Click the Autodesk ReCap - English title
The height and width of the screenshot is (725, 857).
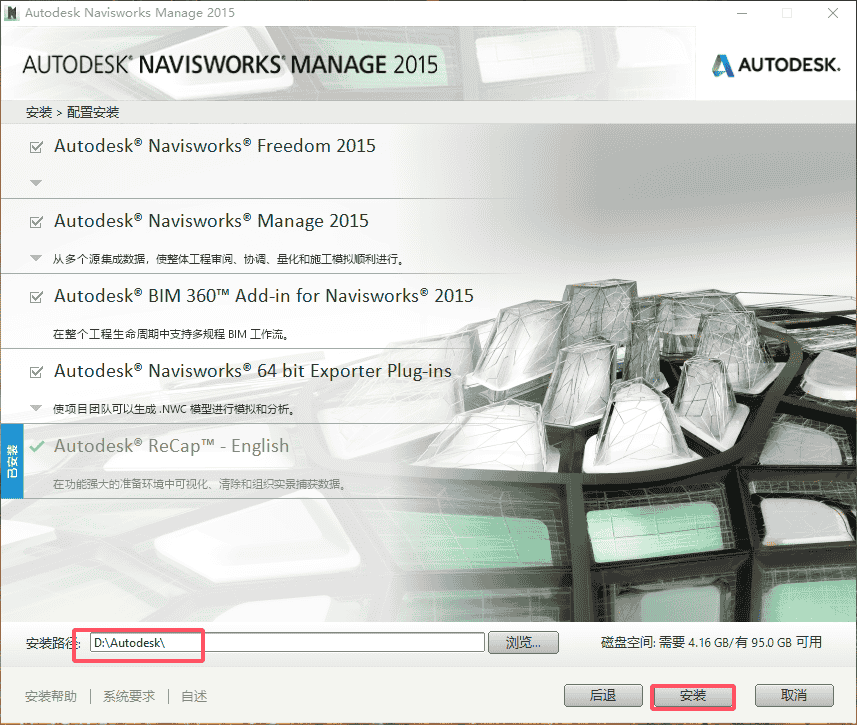point(172,446)
